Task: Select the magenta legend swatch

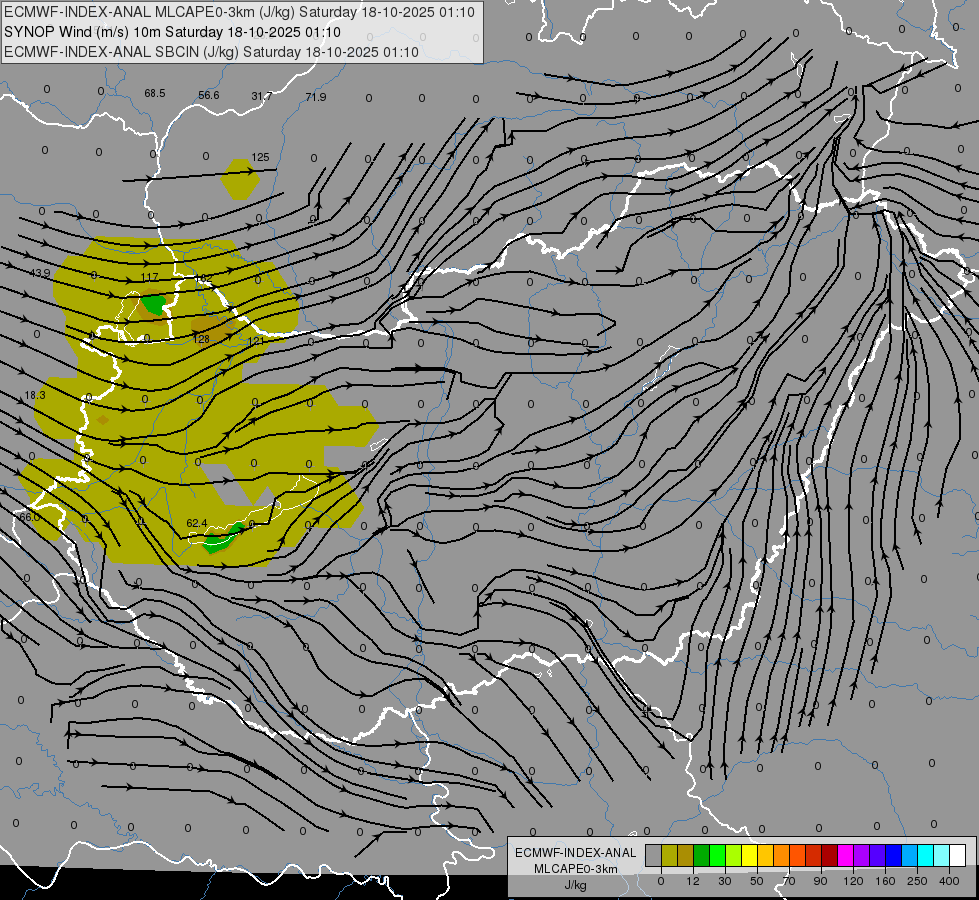Action: pyautogui.click(x=845, y=856)
